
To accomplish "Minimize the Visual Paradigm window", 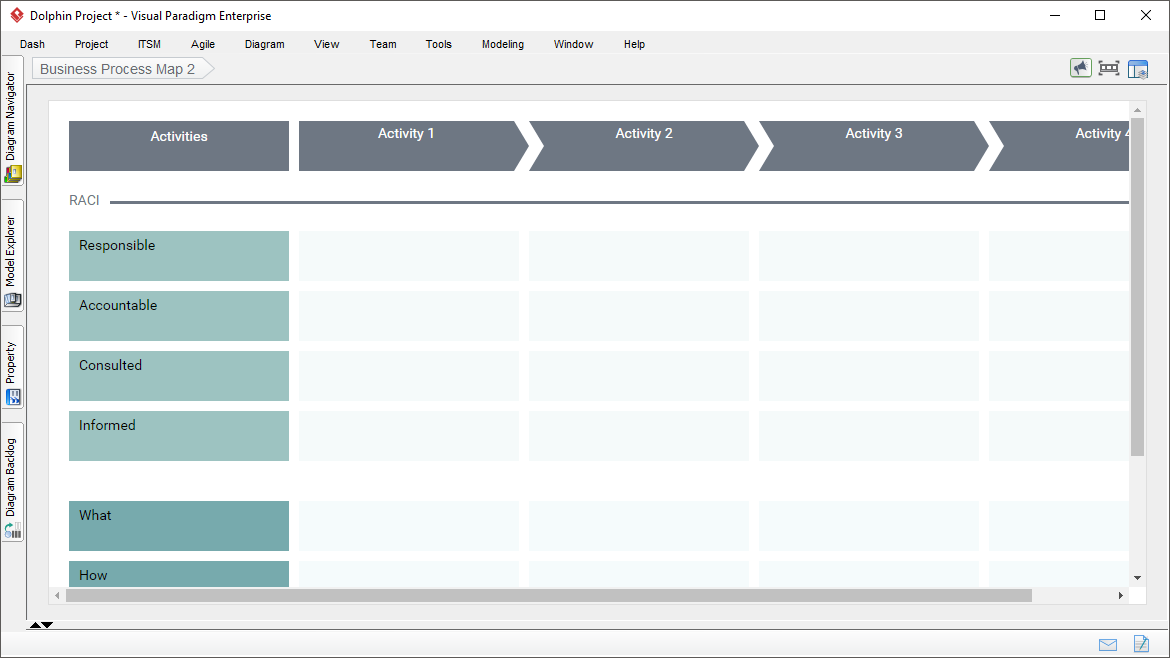I will pos(1055,16).
